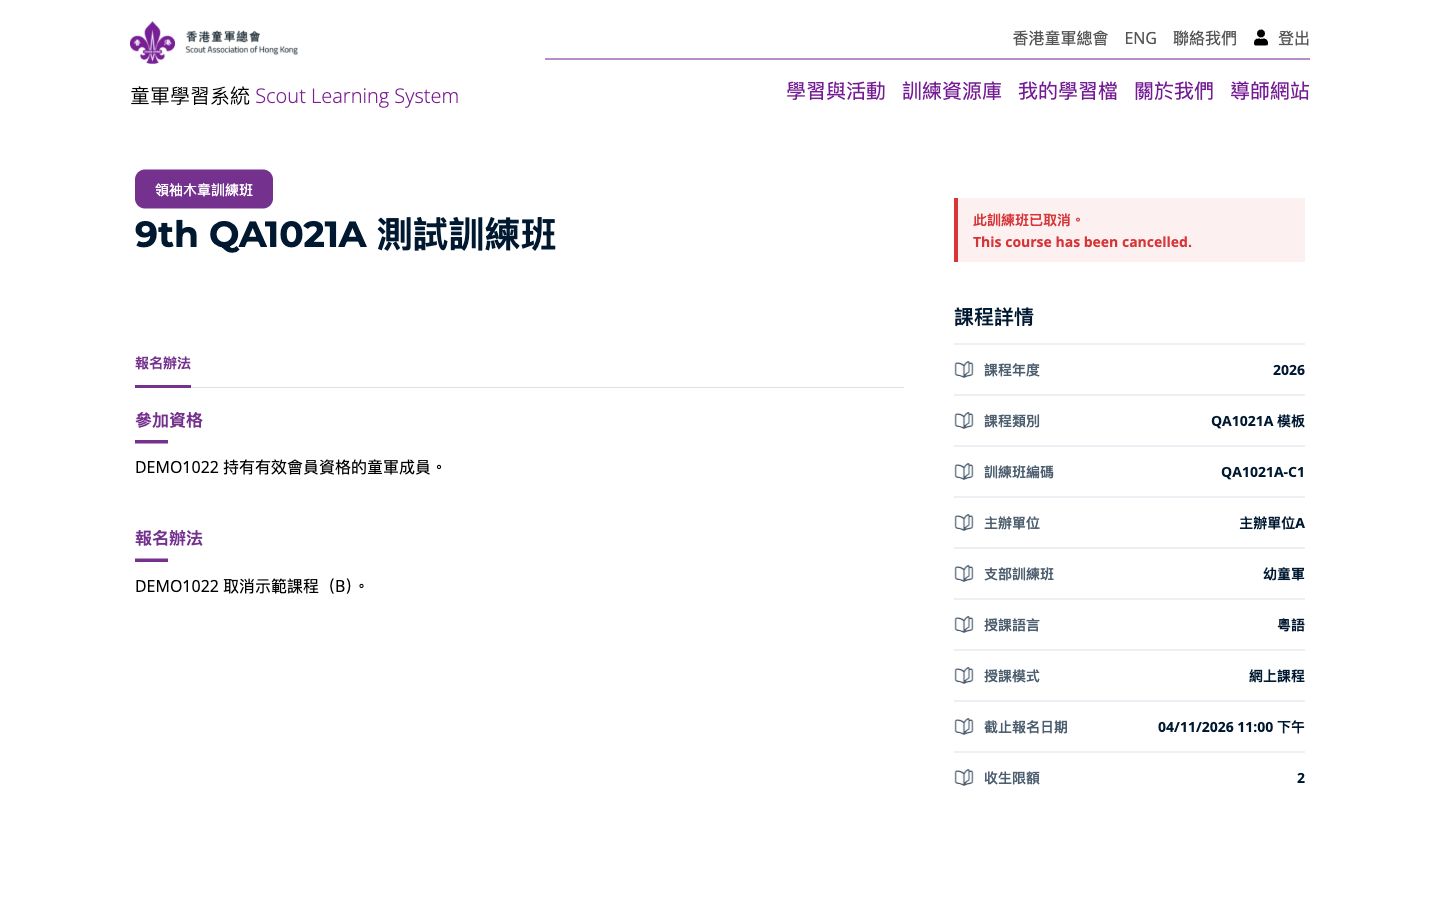The height and width of the screenshot is (900, 1440).
Task: Click the book icon next to 授課語言
Action: (x=964, y=625)
